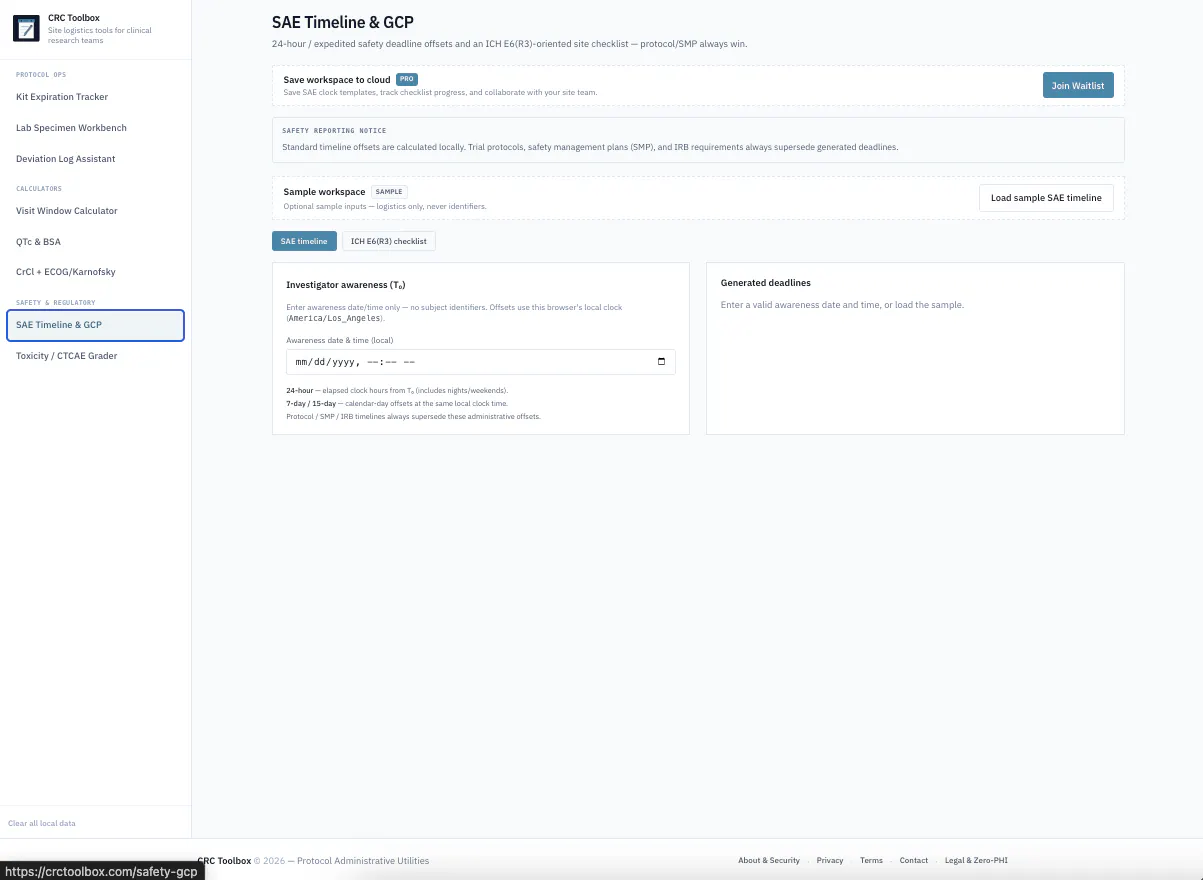
Task: Click Clear all local data
Action: 42,823
